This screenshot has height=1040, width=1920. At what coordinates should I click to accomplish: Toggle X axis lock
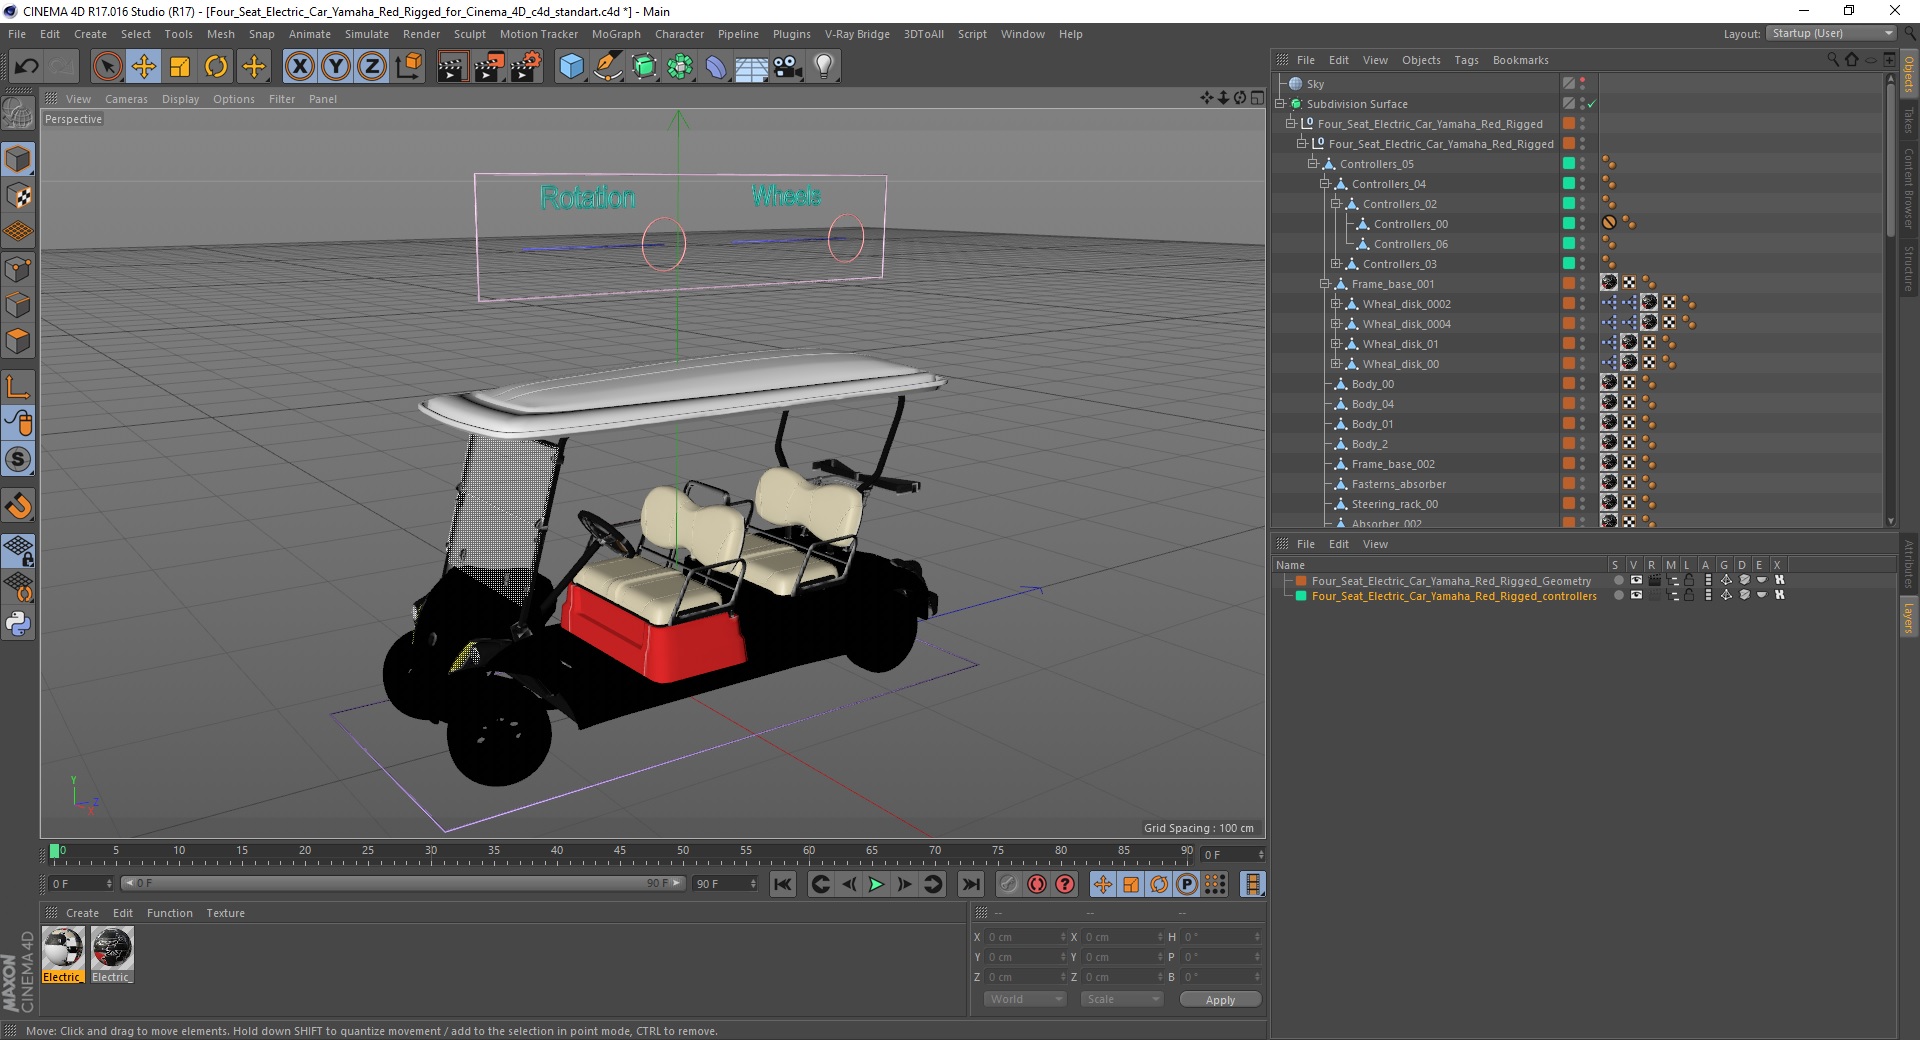[x=299, y=67]
